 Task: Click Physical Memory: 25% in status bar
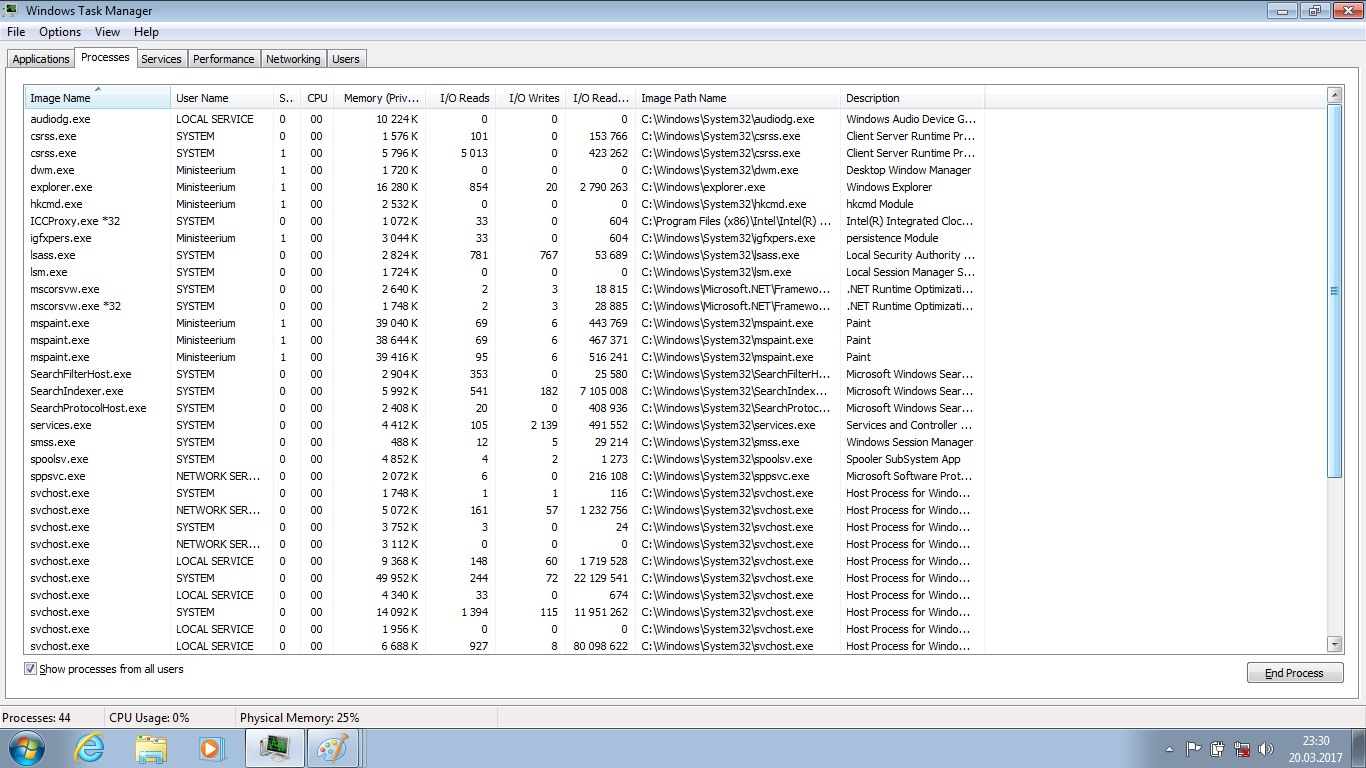pyautogui.click(x=300, y=718)
